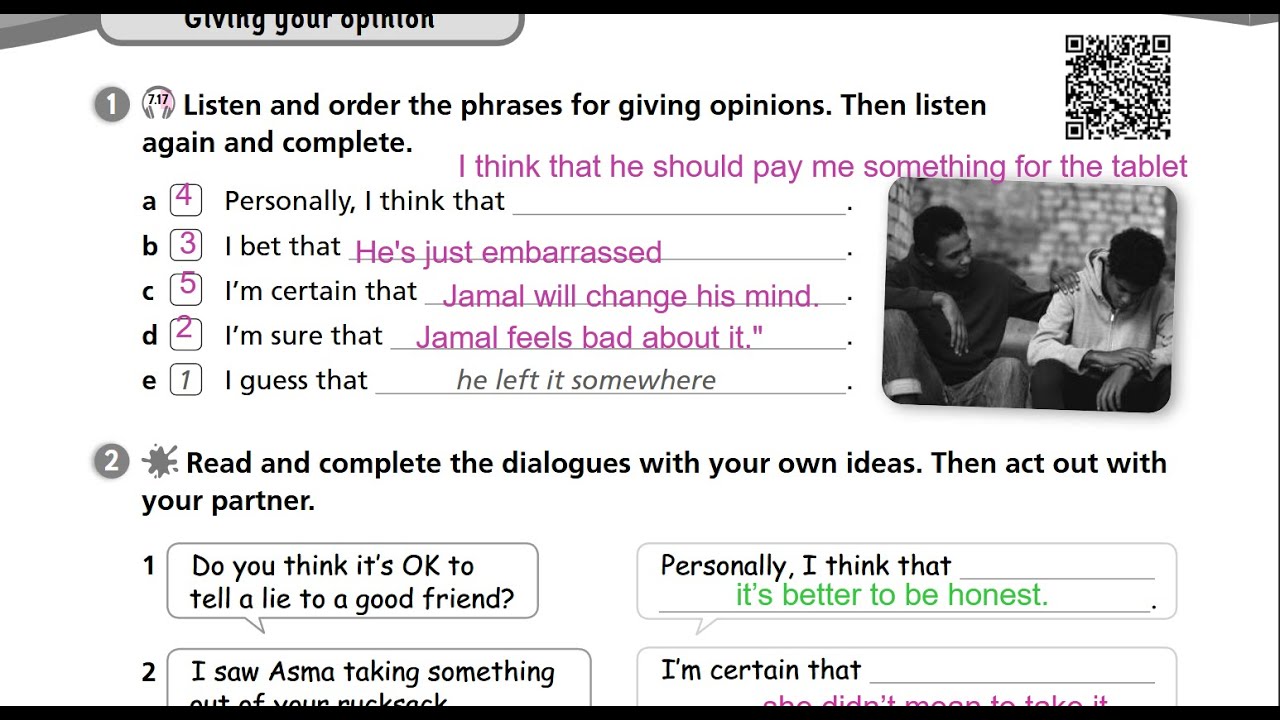
Task: Click the photo of two boys
Action: (x=1029, y=296)
